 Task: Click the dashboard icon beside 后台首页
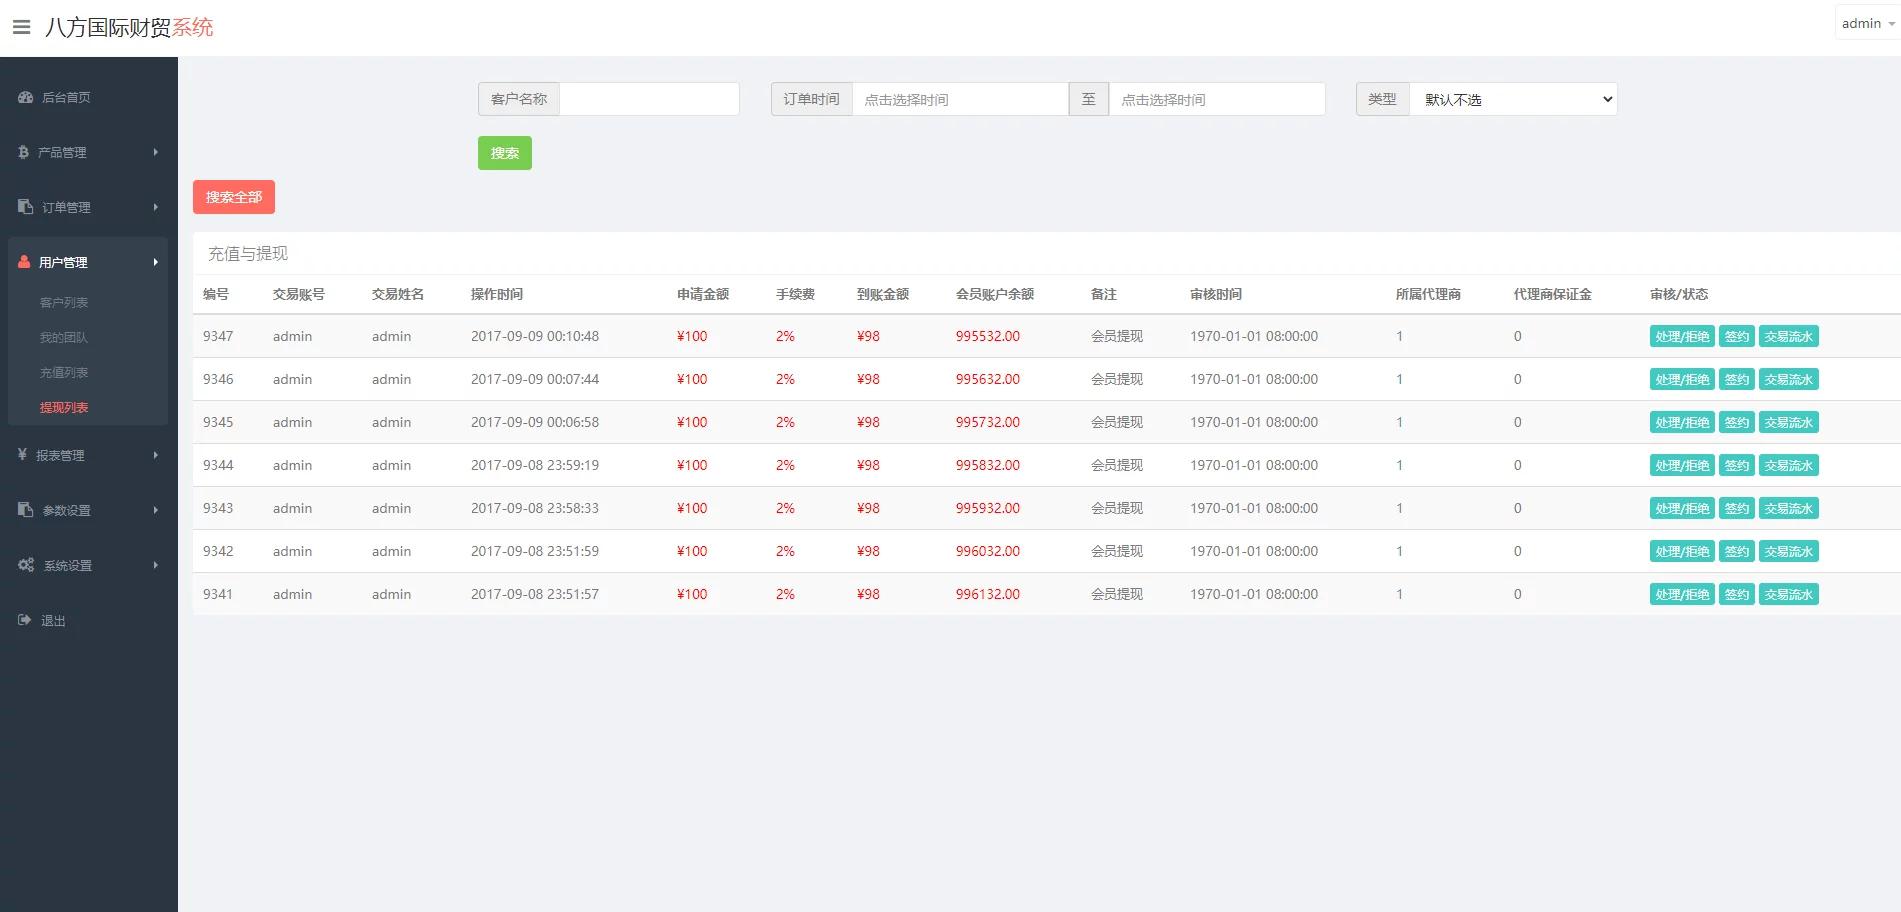26,97
